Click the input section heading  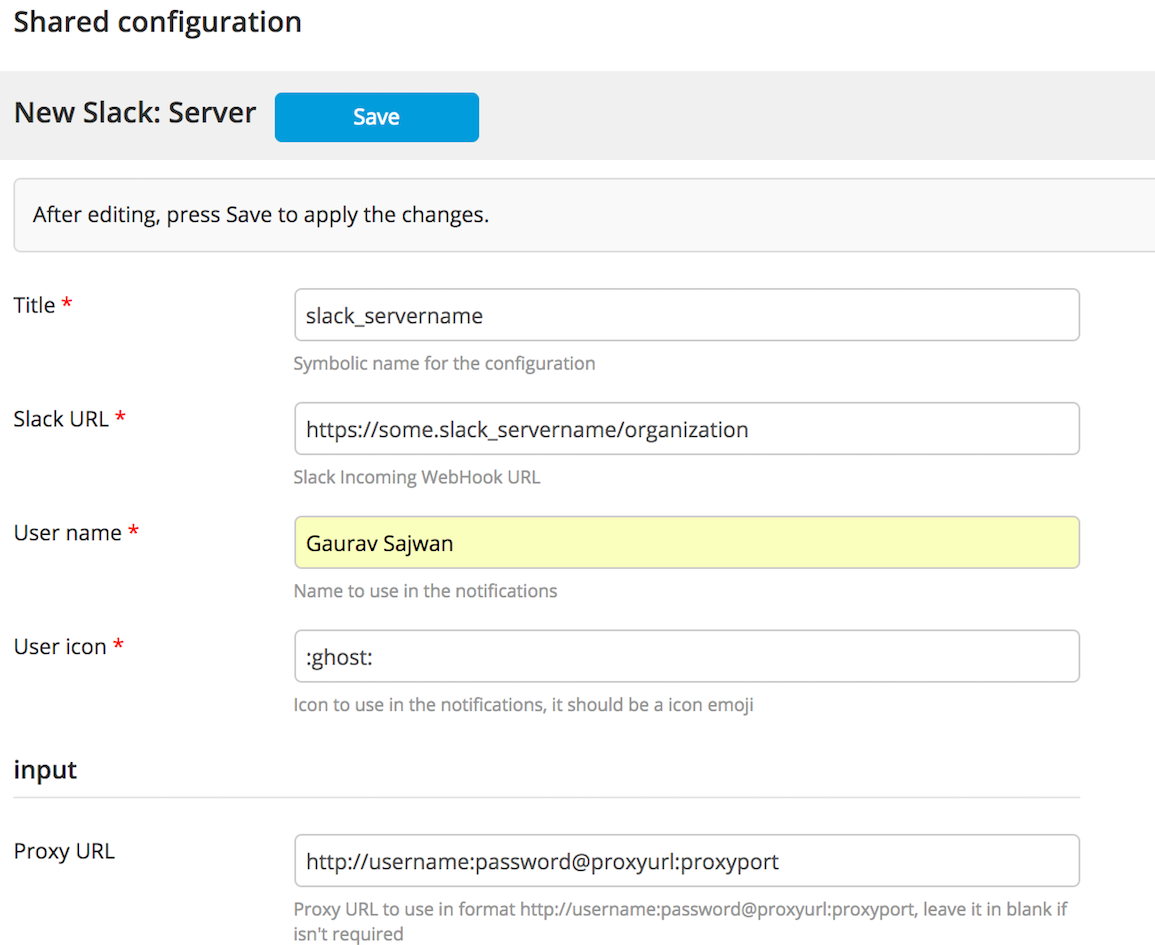(45, 770)
